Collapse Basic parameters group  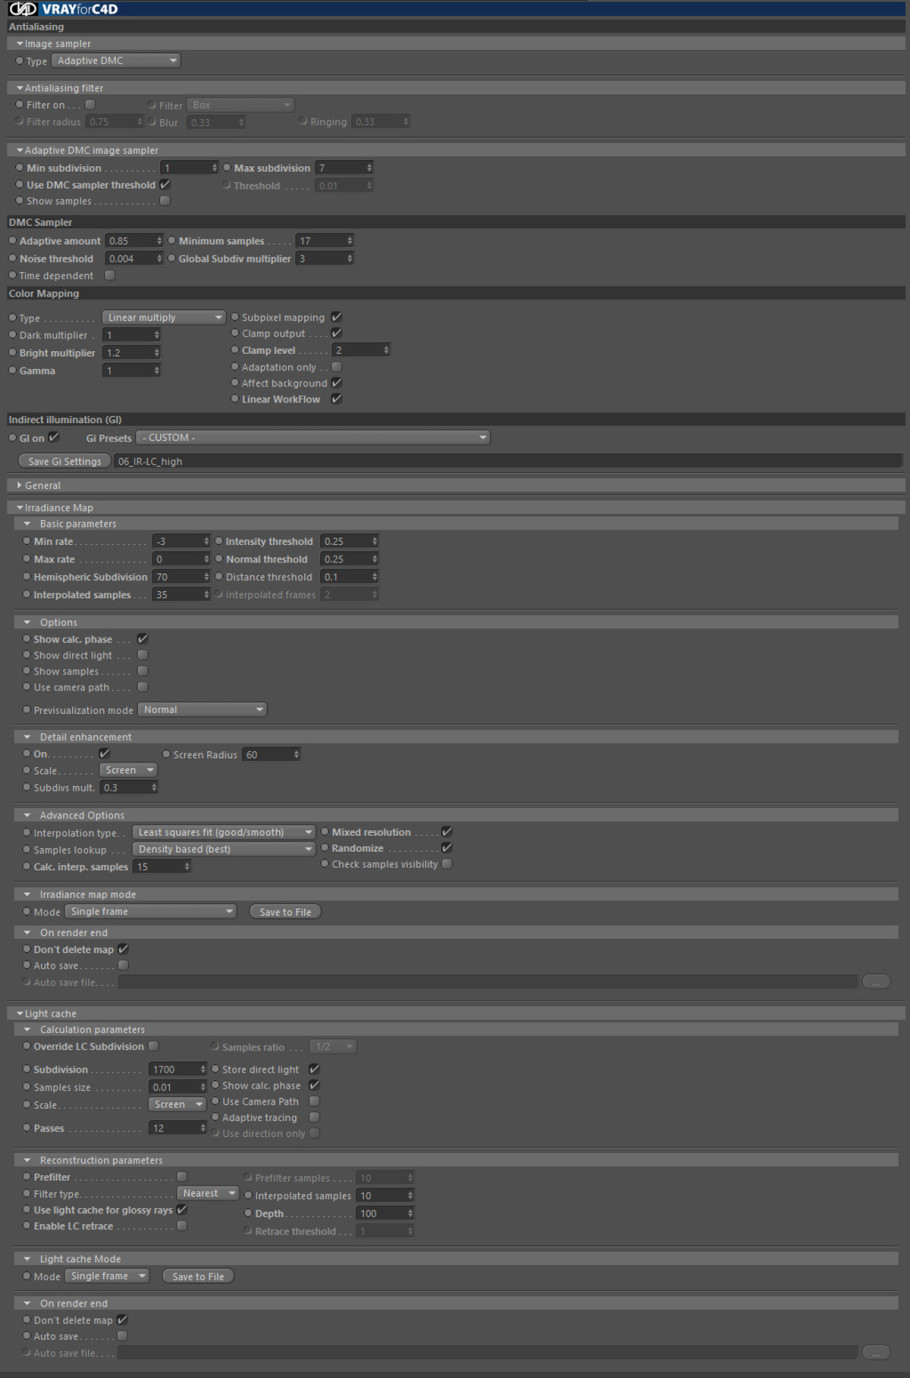pyautogui.click(x=27, y=524)
